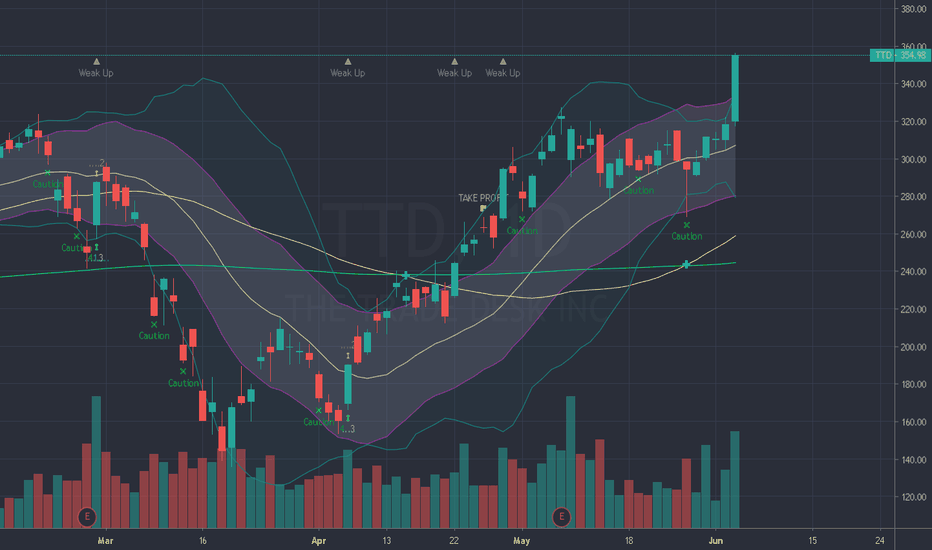Click the earnings E marker near Mar

(87, 516)
